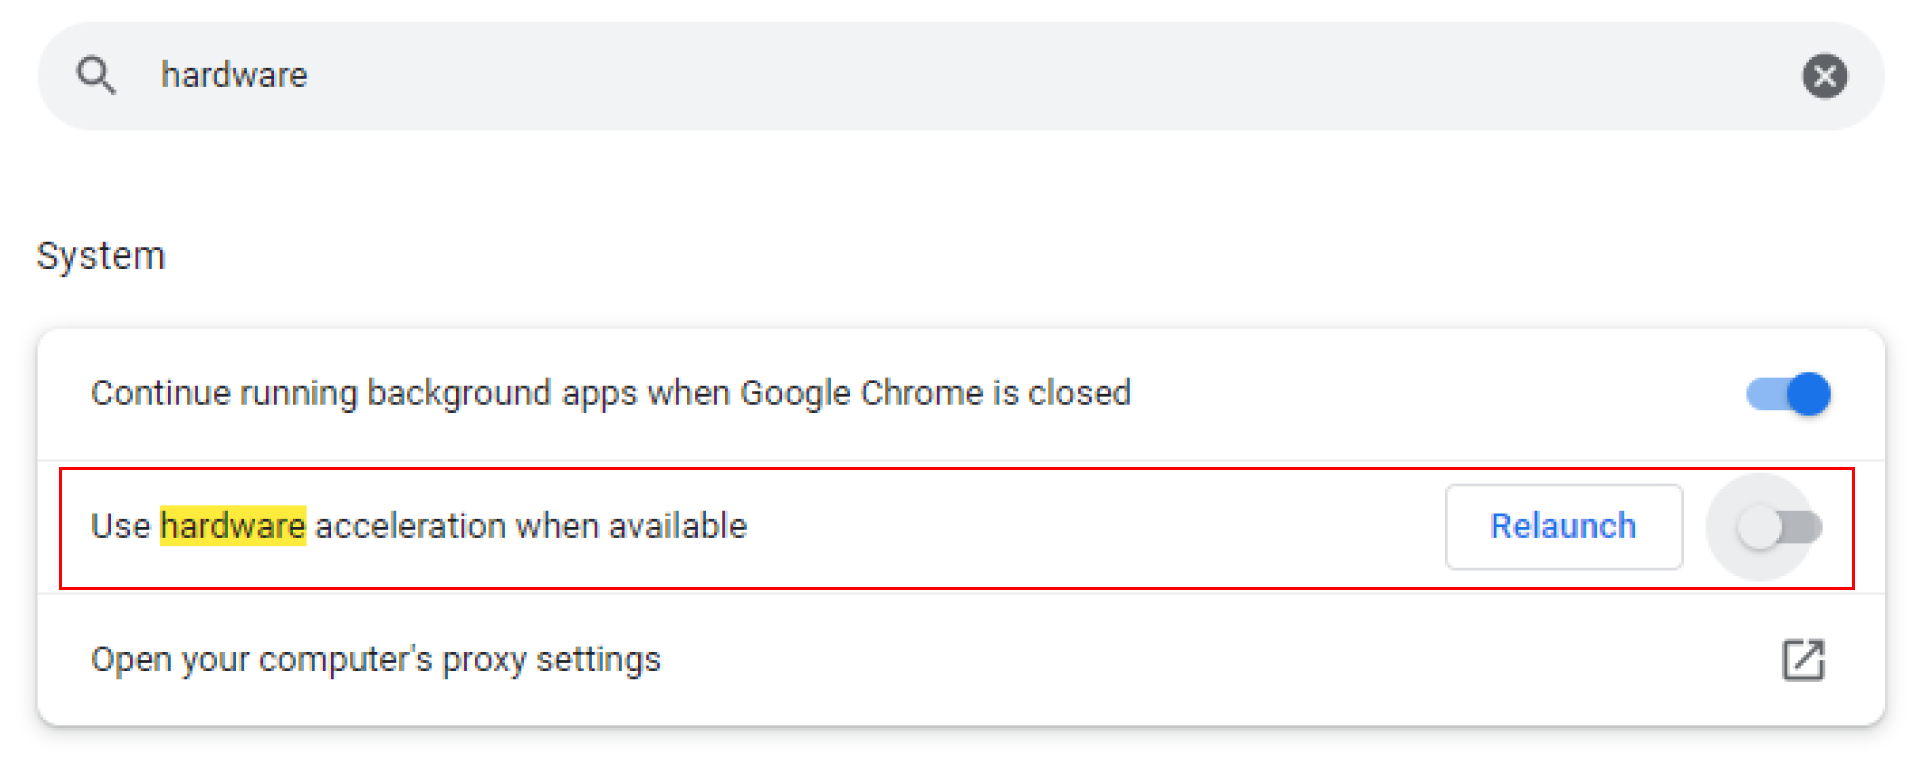
Task: Focus the settings search field containing 'hardware'
Action: click(961, 76)
